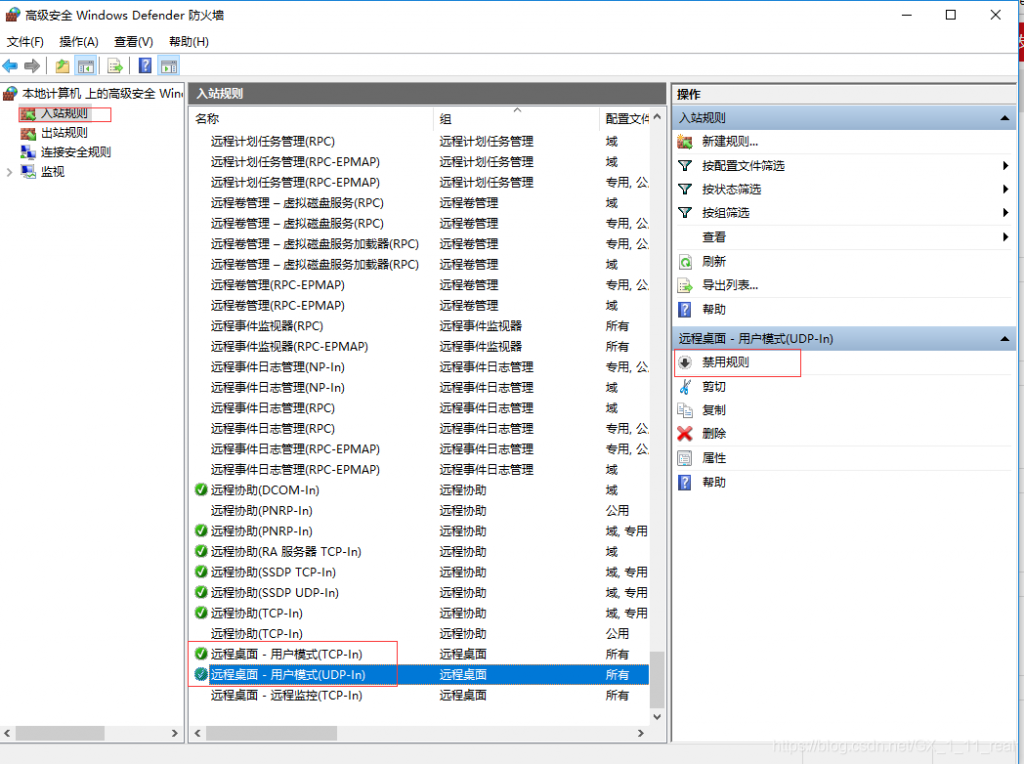Click the 复制 copy icon
The image size is (1024, 764).
coord(685,410)
